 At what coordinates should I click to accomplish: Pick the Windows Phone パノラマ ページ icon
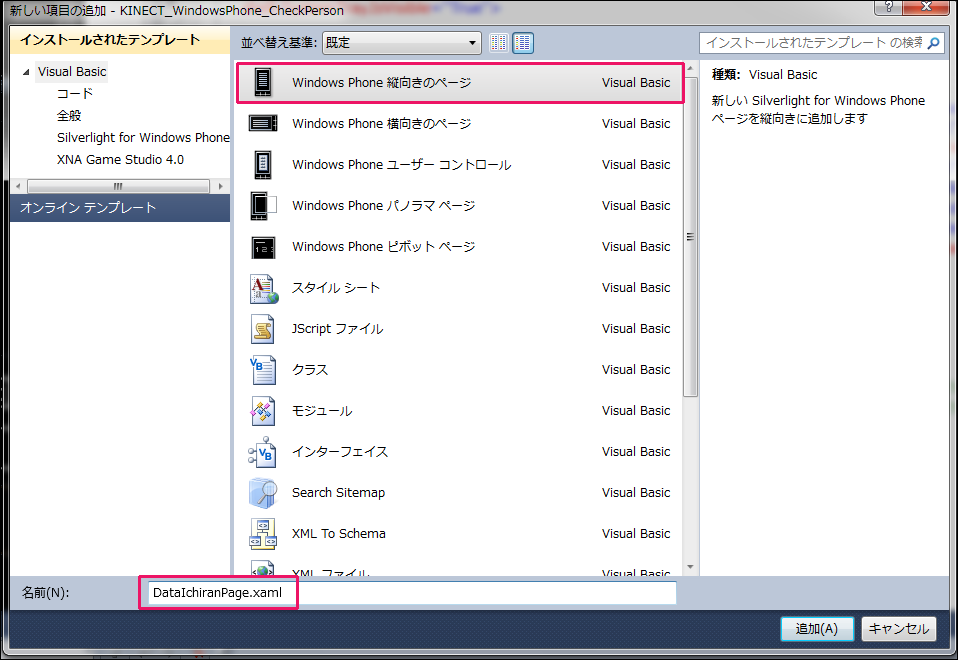263,205
